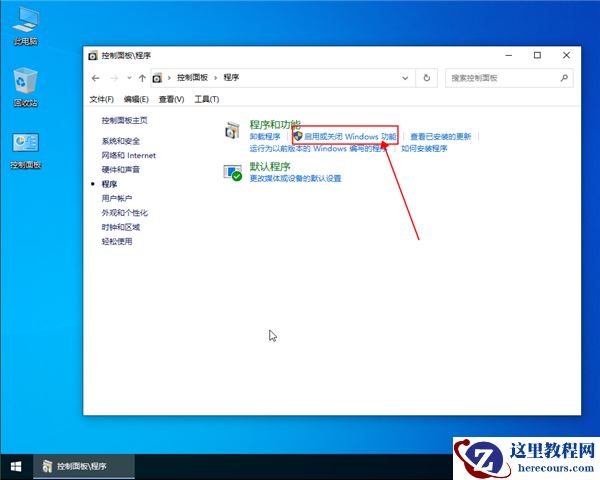
Task: Close the Control Panel window
Action: coord(566,56)
